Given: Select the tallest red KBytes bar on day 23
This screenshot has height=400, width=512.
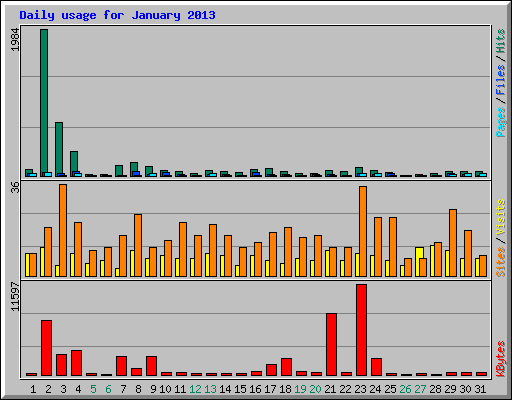Looking at the screenshot, I should click(361, 330).
